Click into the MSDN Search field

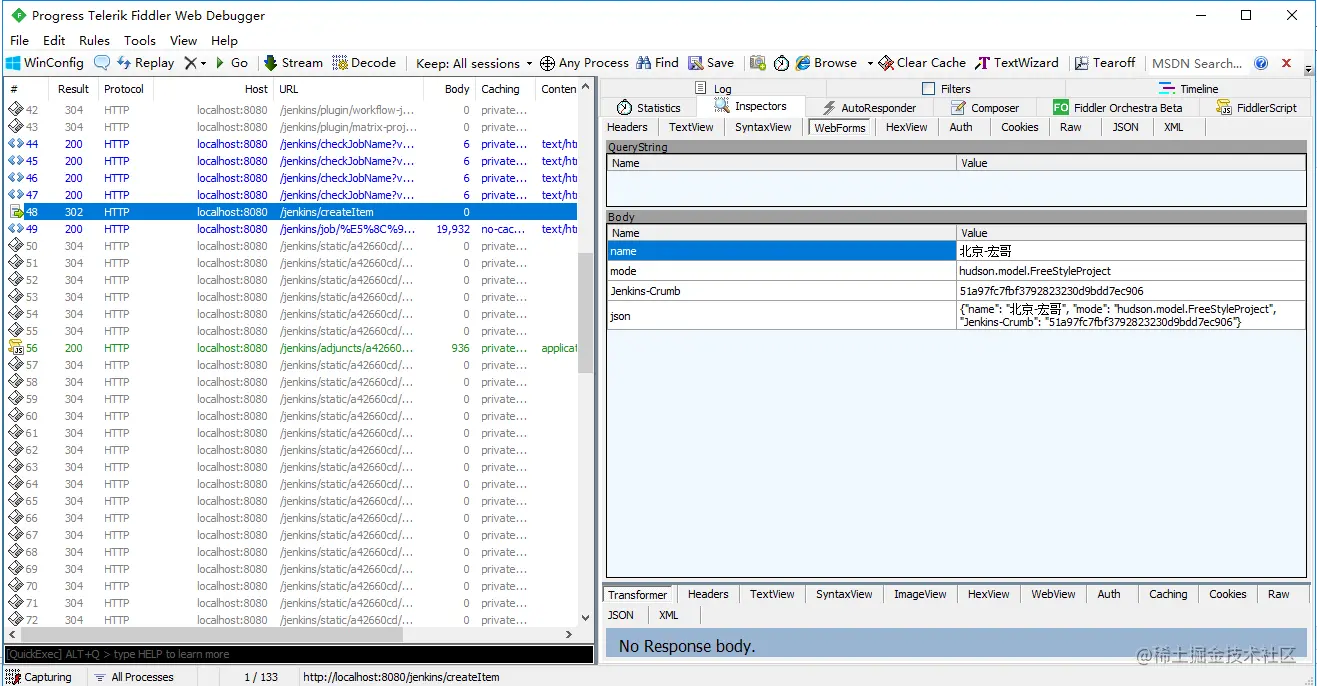[1198, 63]
